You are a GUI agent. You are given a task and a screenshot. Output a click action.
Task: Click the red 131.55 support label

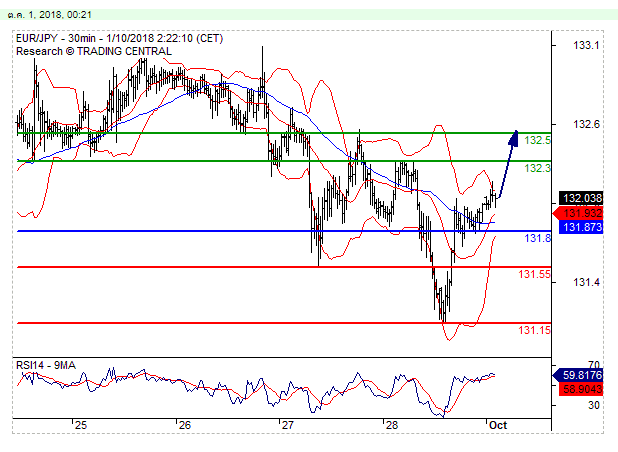(x=534, y=274)
